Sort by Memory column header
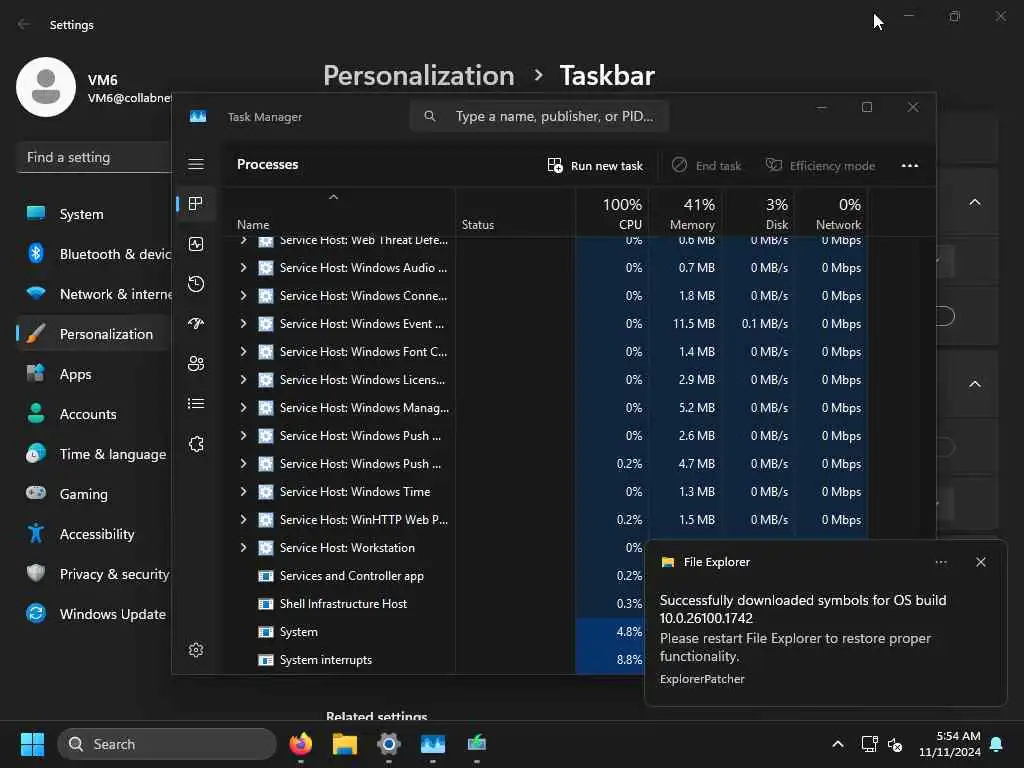Screen dimensions: 1024x768 tap(686, 213)
